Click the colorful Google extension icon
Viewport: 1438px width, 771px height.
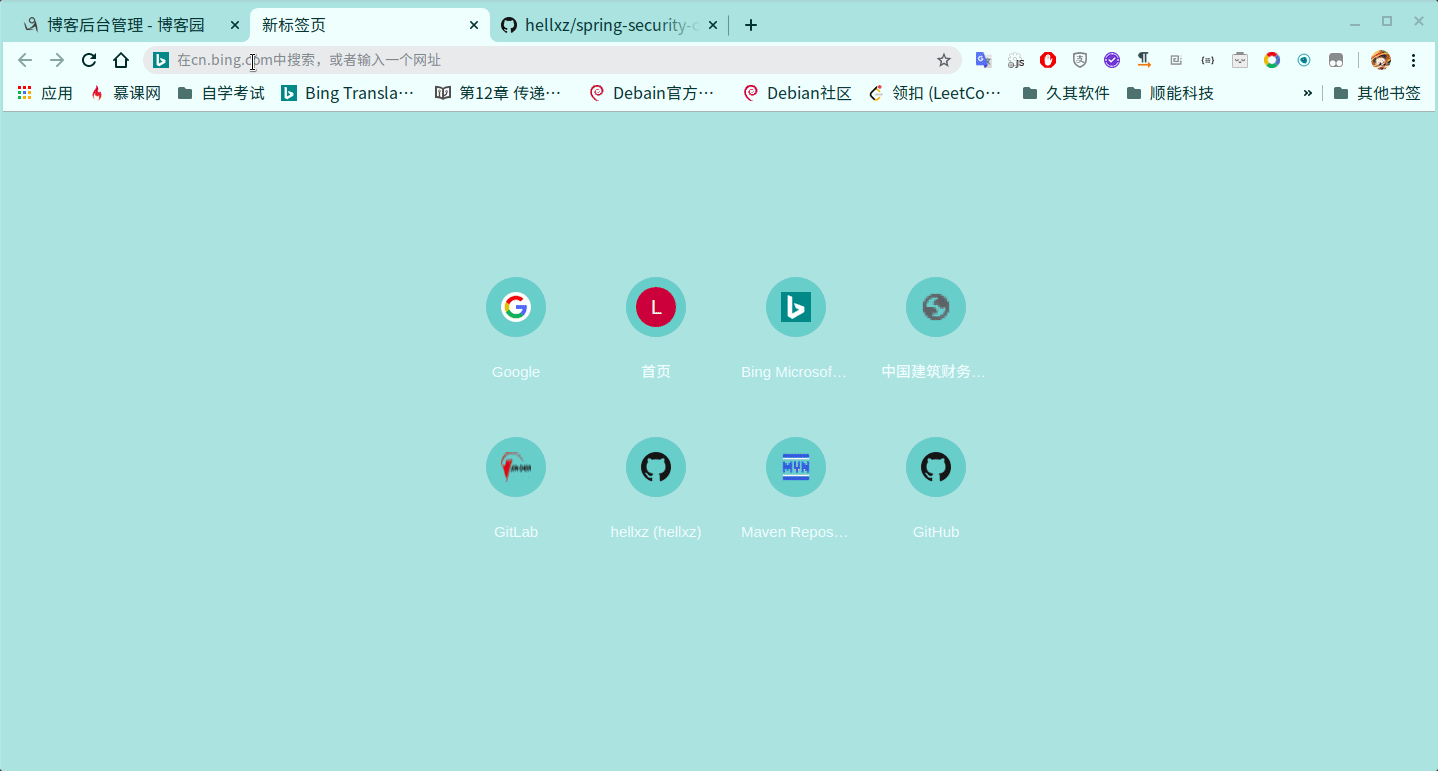pyautogui.click(x=1272, y=60)
